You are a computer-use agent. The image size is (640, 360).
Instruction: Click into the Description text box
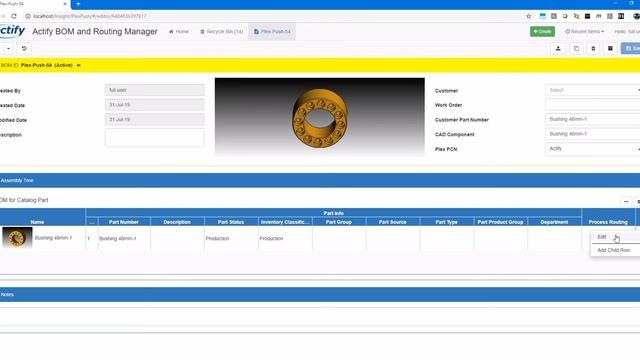(155, 138)
